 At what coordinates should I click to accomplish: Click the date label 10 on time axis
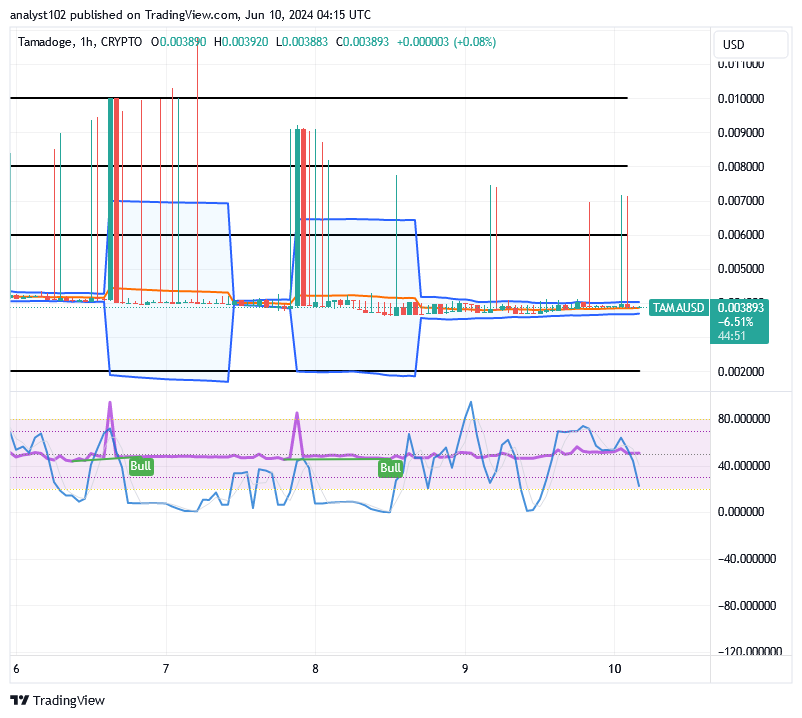(x=614, y=669)
